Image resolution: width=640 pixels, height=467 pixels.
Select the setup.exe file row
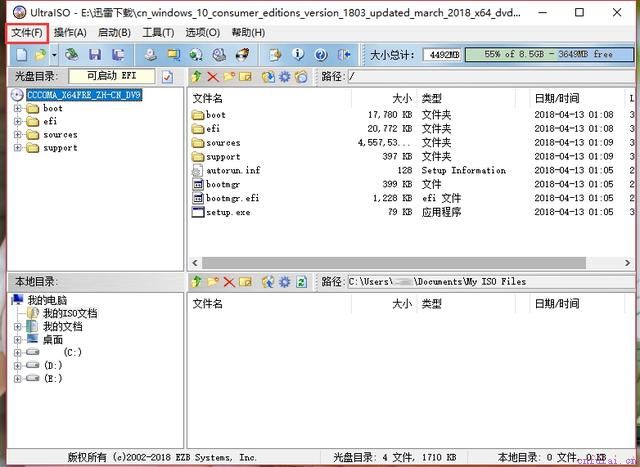point(411,212)
